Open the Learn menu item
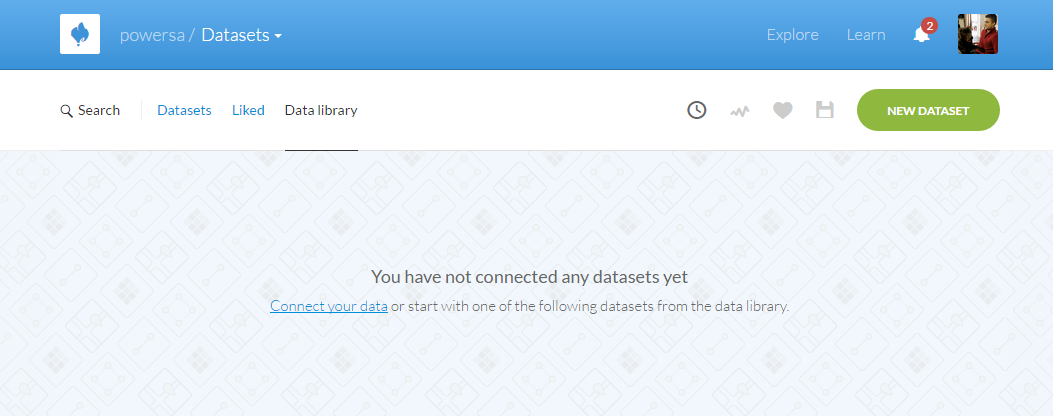 (x=866, y=35)
